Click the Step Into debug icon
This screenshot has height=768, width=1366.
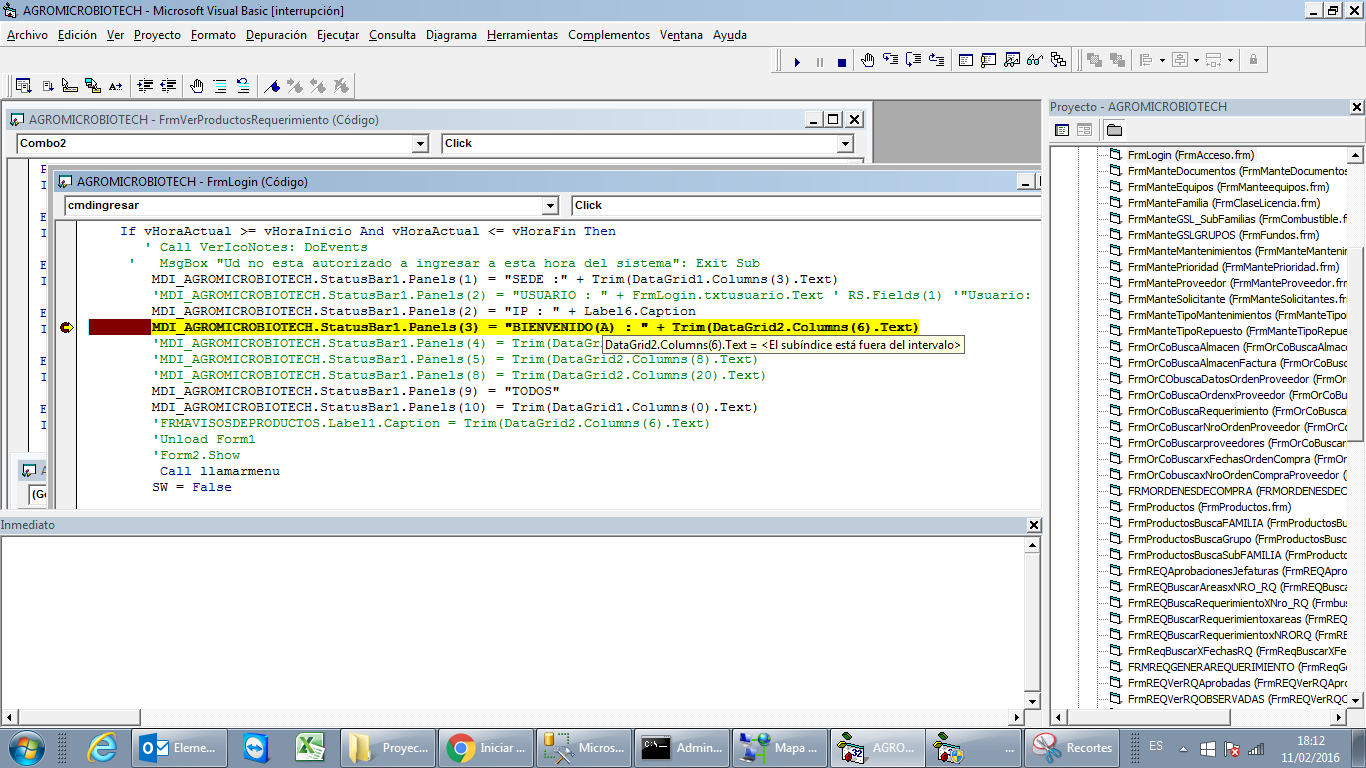[x=891, y=61]
